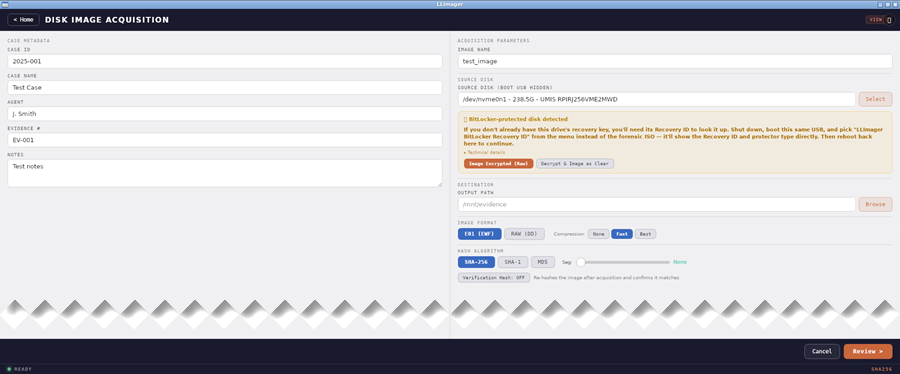This screenshot has height=374, width=900.
Task: Go back with the Home button
Action: tap(23, 20)
